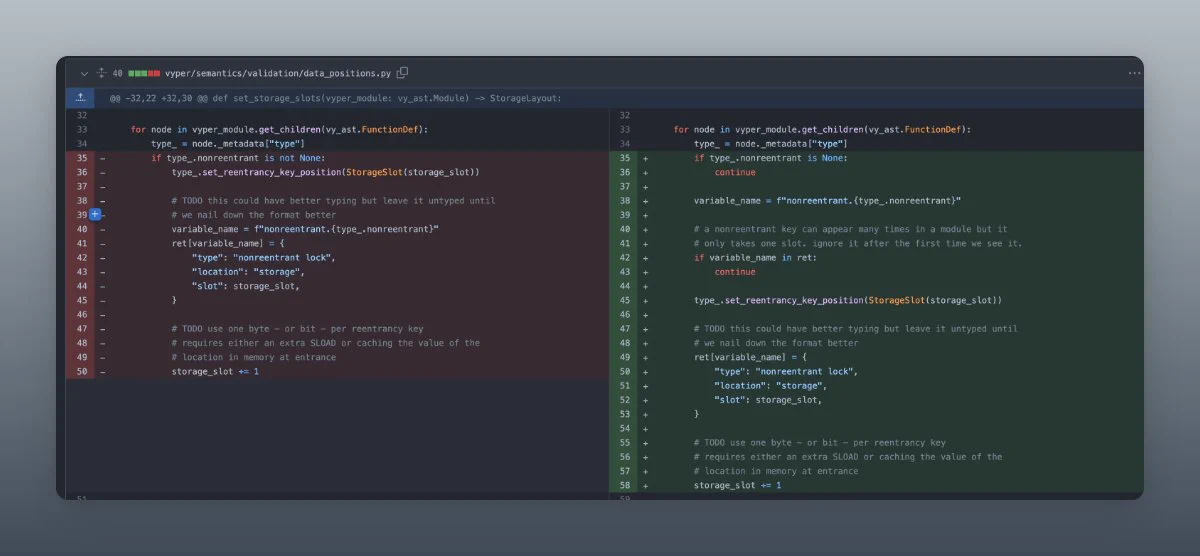
Task: Click the set_storage_slots hunk header text
Action: click(x=335, y=98)
